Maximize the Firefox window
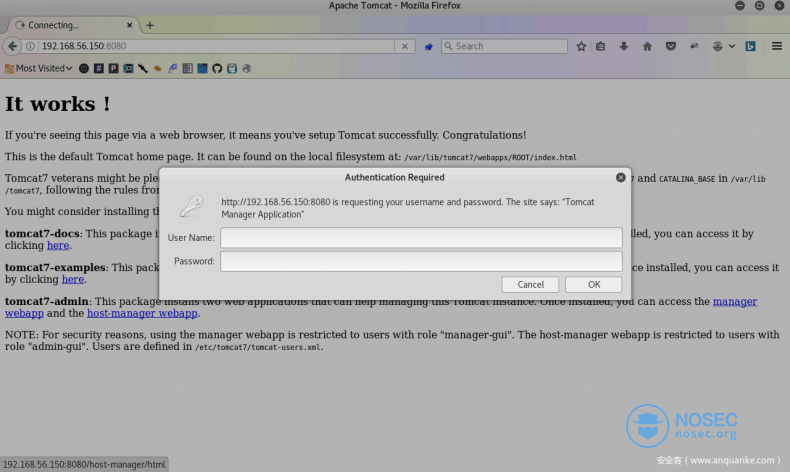 pos(759,6)
